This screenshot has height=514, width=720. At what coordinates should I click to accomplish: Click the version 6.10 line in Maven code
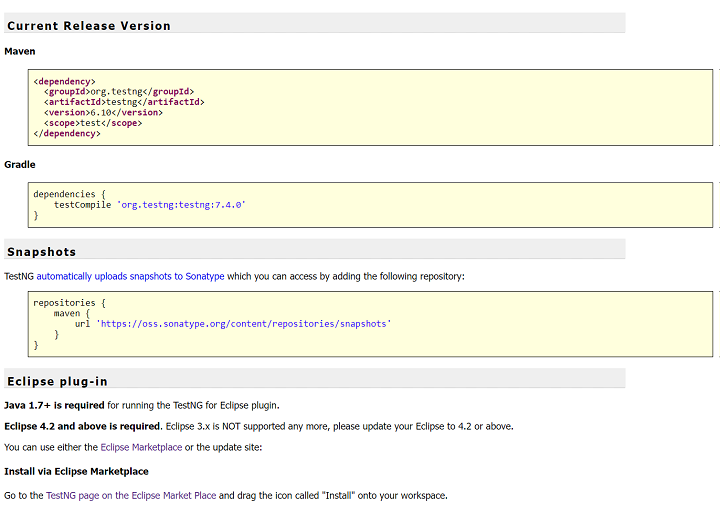(102, 113)
